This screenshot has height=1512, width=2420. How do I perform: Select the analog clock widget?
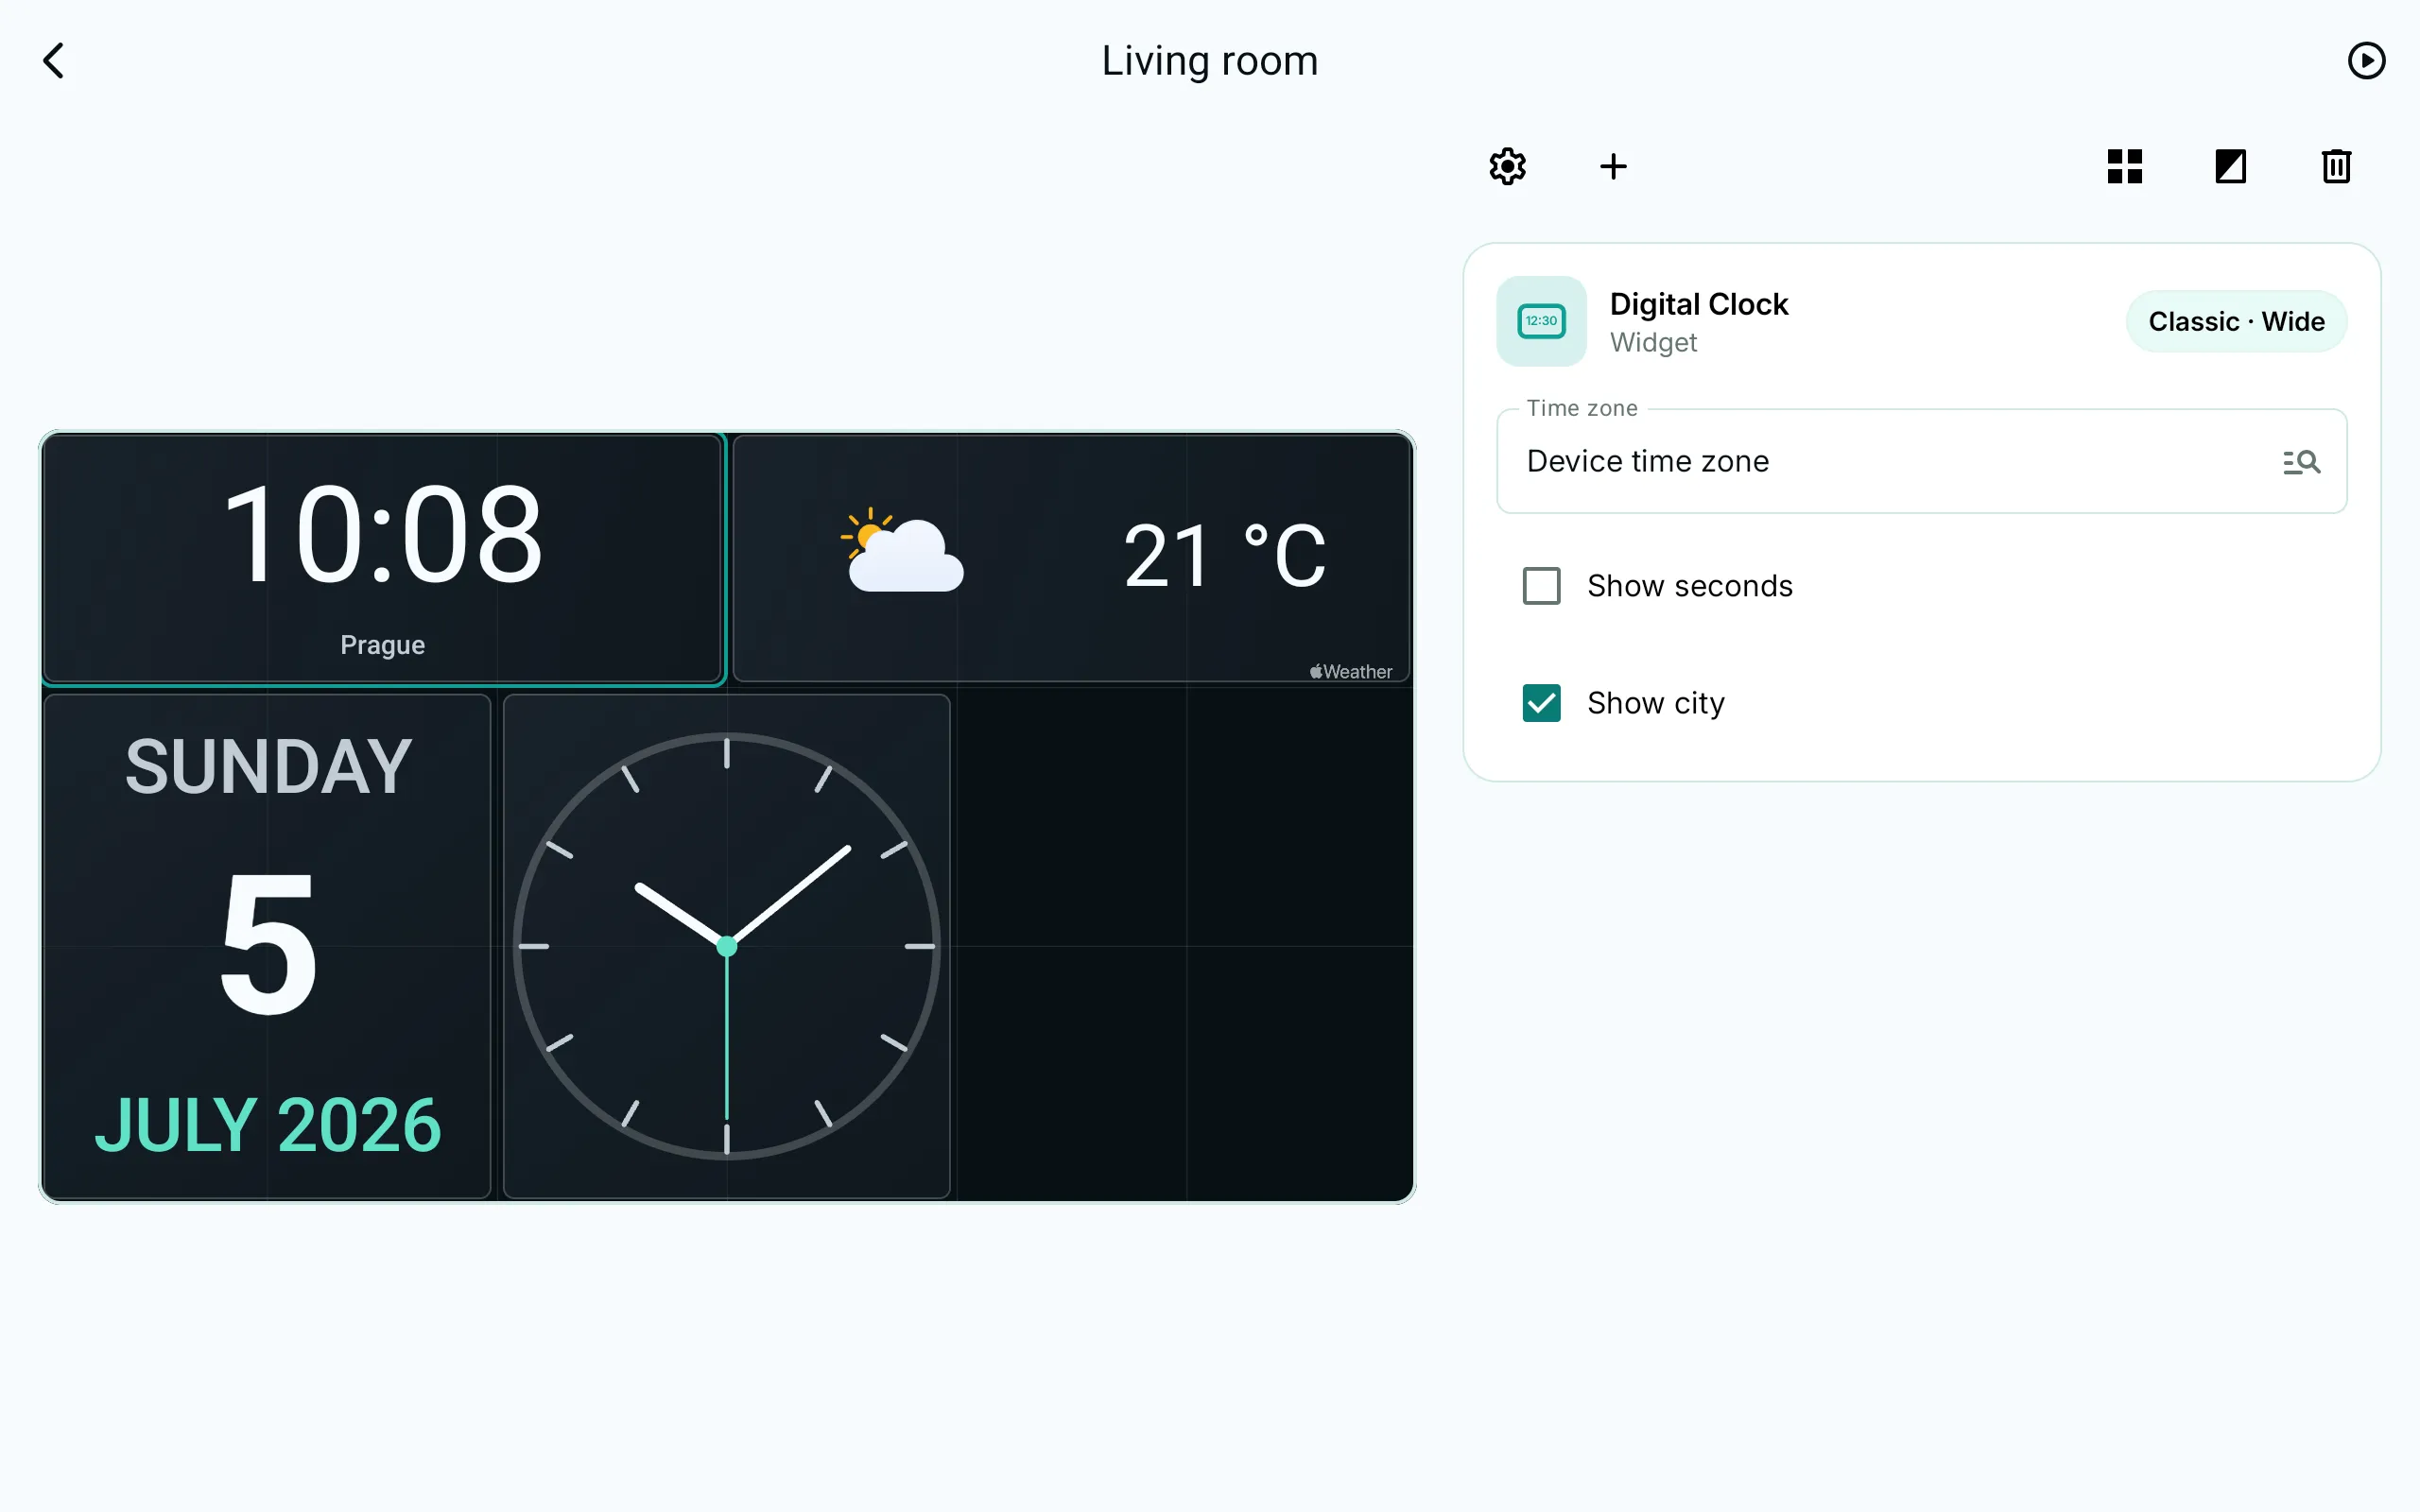[x=727, y=946]
